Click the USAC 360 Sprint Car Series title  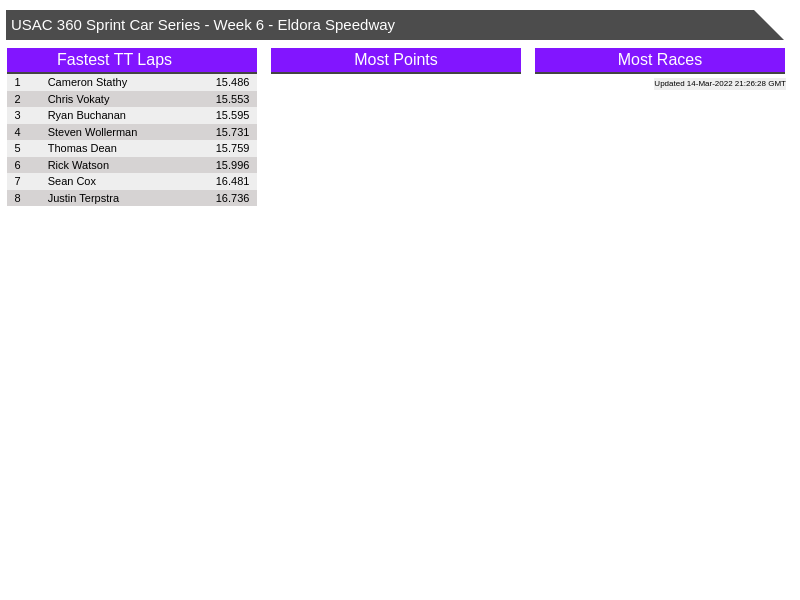203,25
